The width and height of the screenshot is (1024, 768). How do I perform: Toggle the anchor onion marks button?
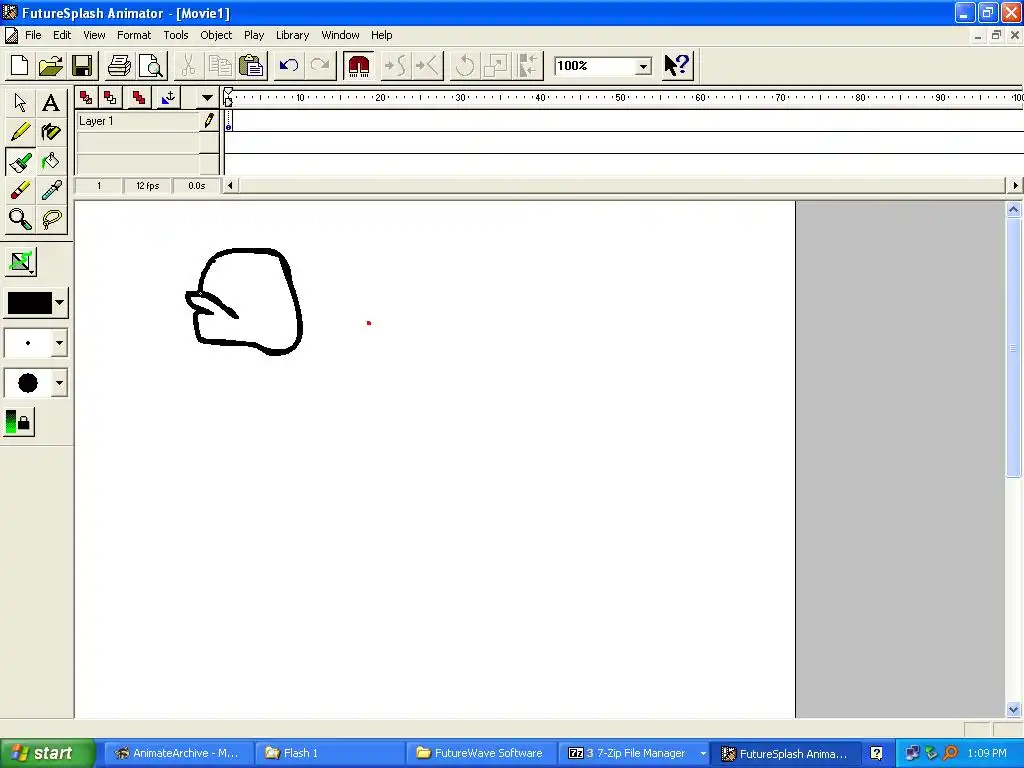click(167, 98)
